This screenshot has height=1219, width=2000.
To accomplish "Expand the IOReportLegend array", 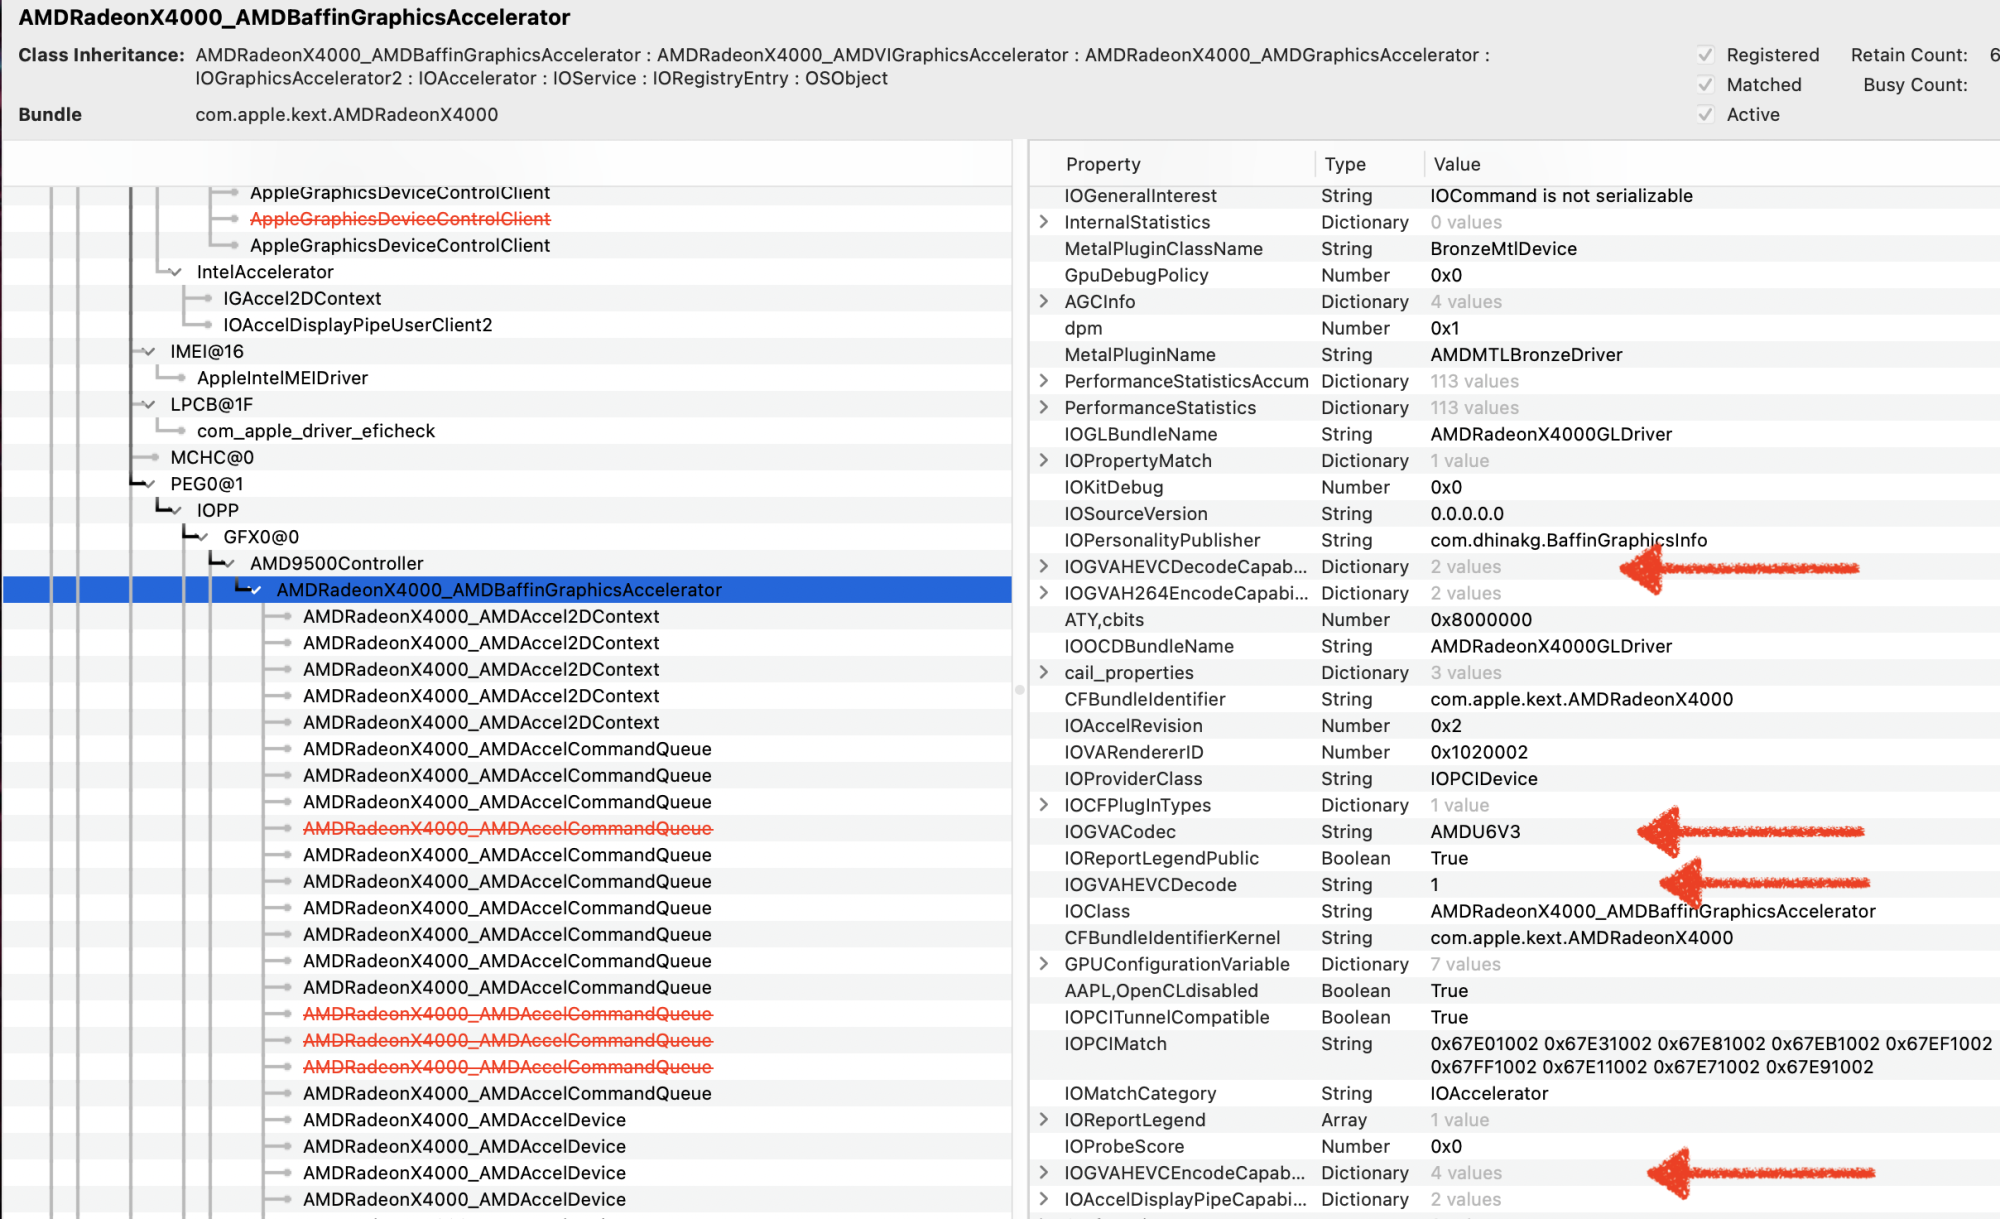I will 1044,1119.
